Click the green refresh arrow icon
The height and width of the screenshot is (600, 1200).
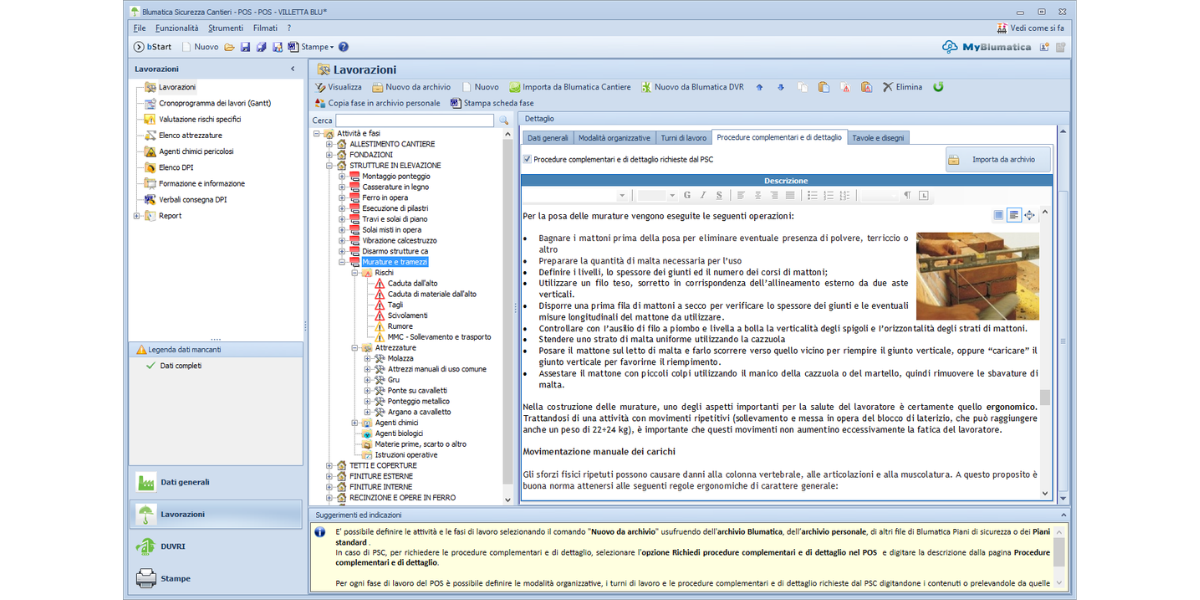point(938,87)
